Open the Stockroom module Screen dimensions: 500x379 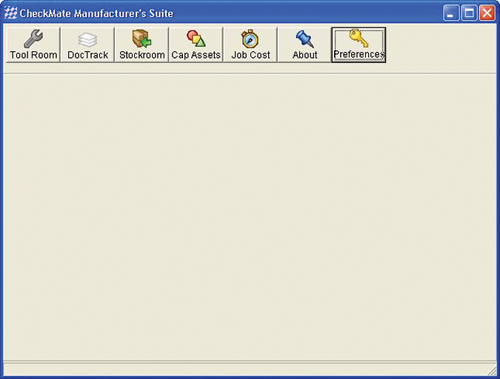[142, 45]
